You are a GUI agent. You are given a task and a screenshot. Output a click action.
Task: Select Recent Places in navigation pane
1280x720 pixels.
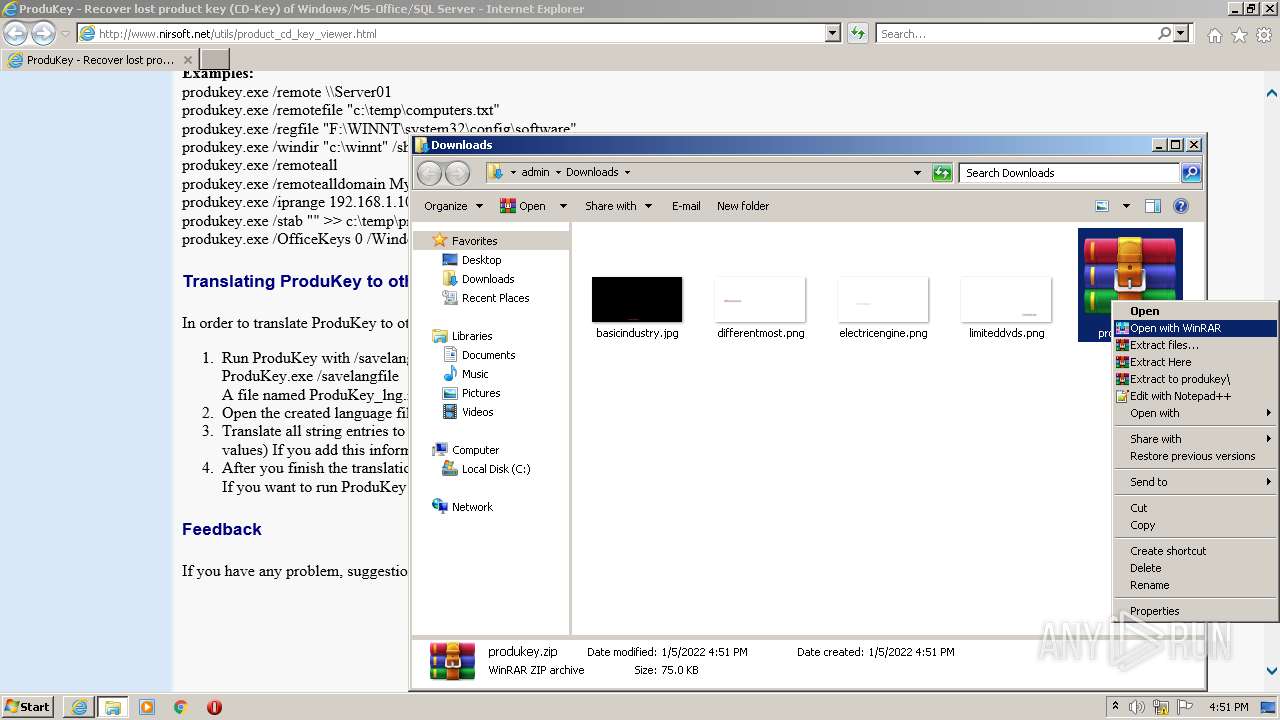tap(495, 298)
